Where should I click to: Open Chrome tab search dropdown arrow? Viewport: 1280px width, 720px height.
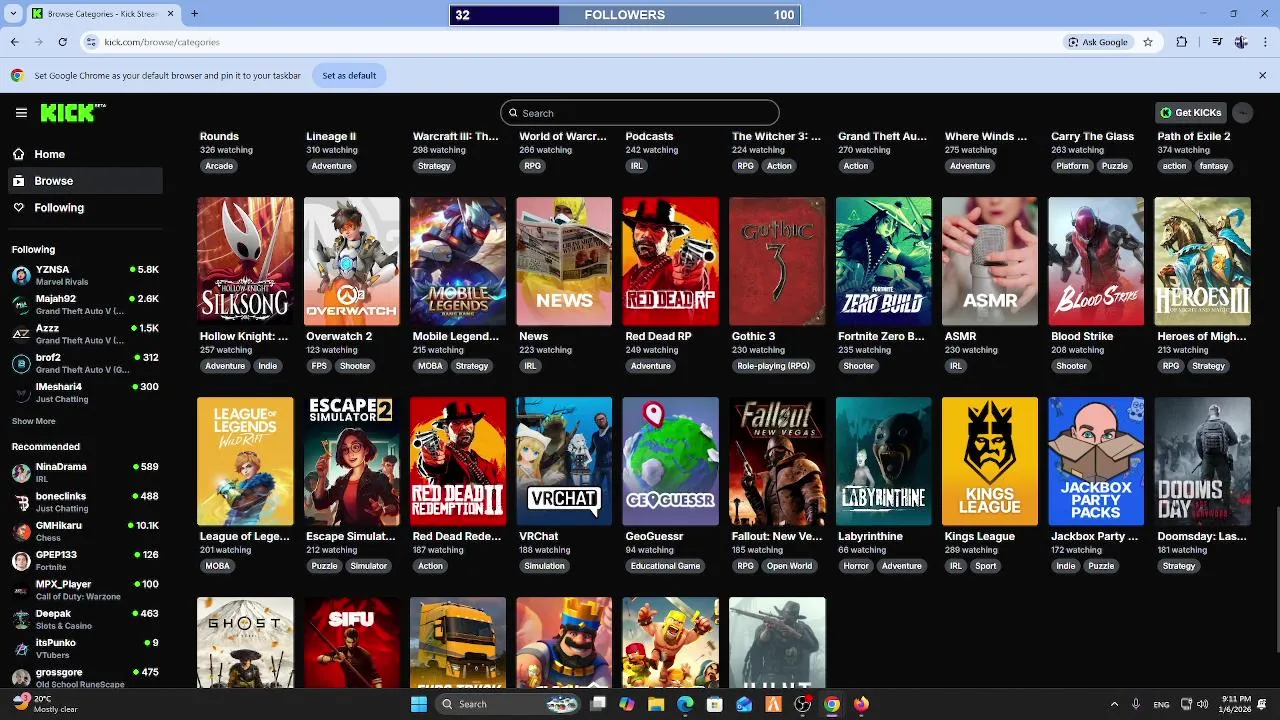tap(13, 14)
